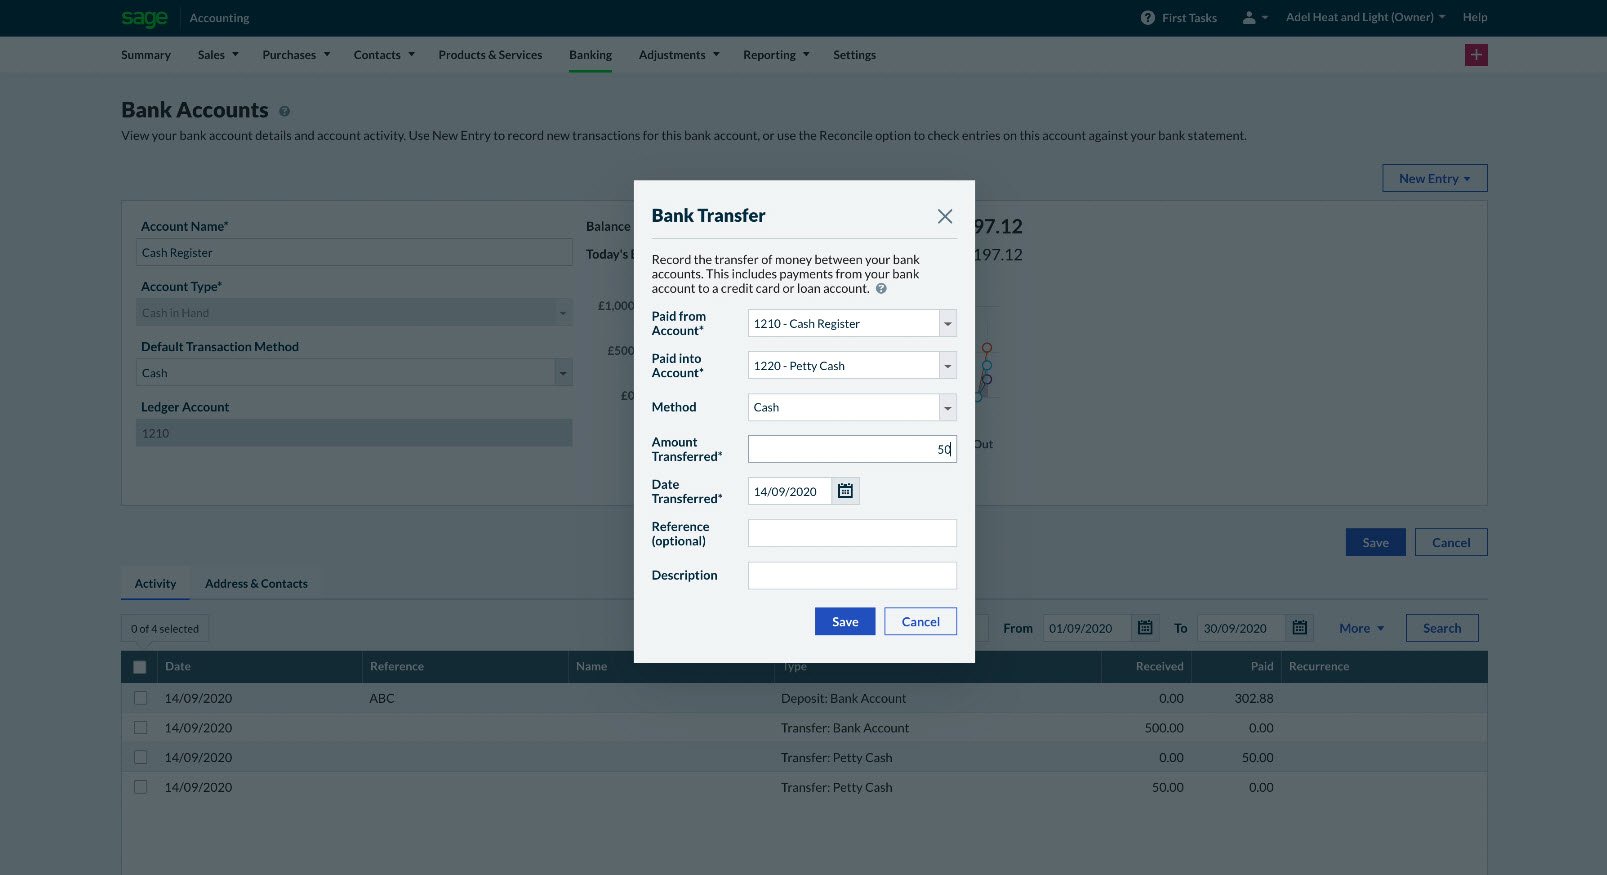Click the help icon beside dialog description
The height and width of the screenshot is (875, 1607).
[x=881, y=289]
